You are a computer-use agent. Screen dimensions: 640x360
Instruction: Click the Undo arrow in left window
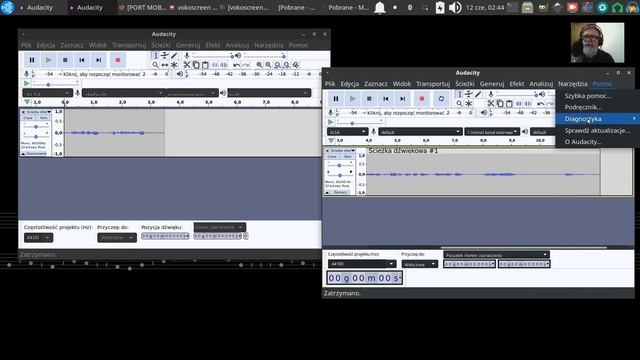click(236, 65)
